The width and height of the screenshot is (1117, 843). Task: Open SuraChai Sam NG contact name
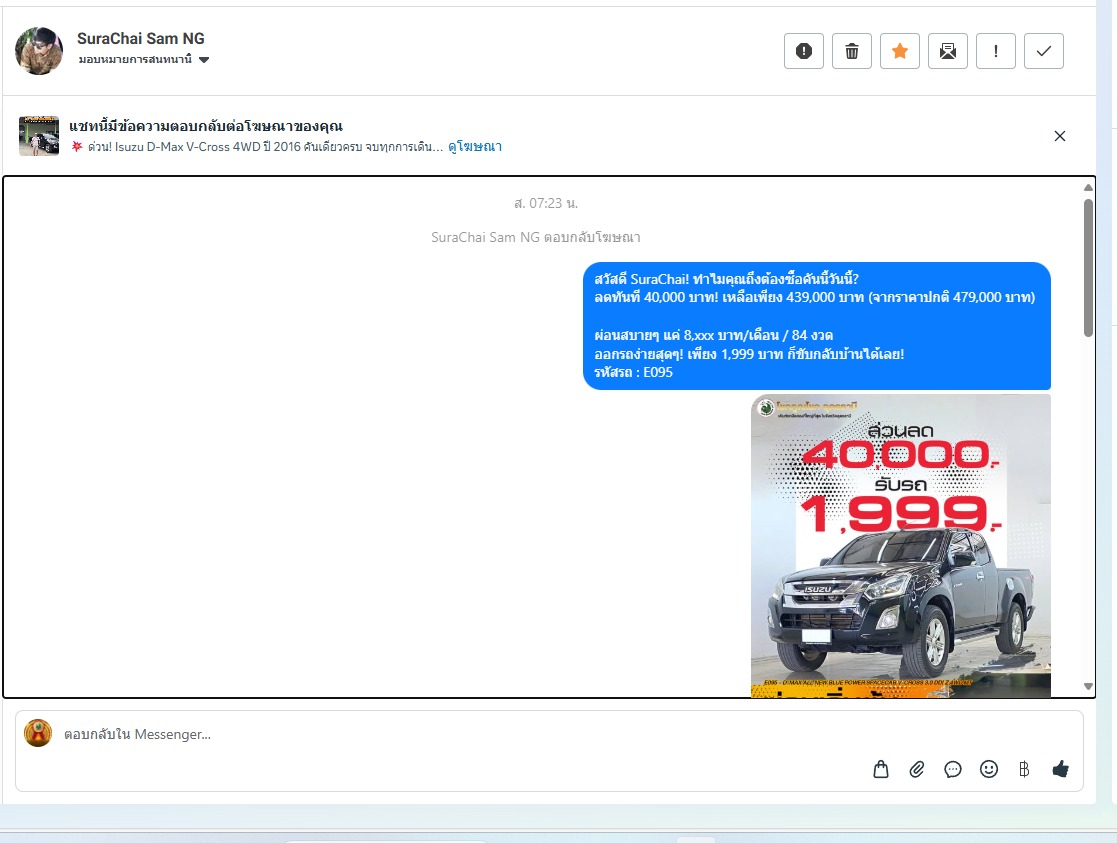point(141,38)
